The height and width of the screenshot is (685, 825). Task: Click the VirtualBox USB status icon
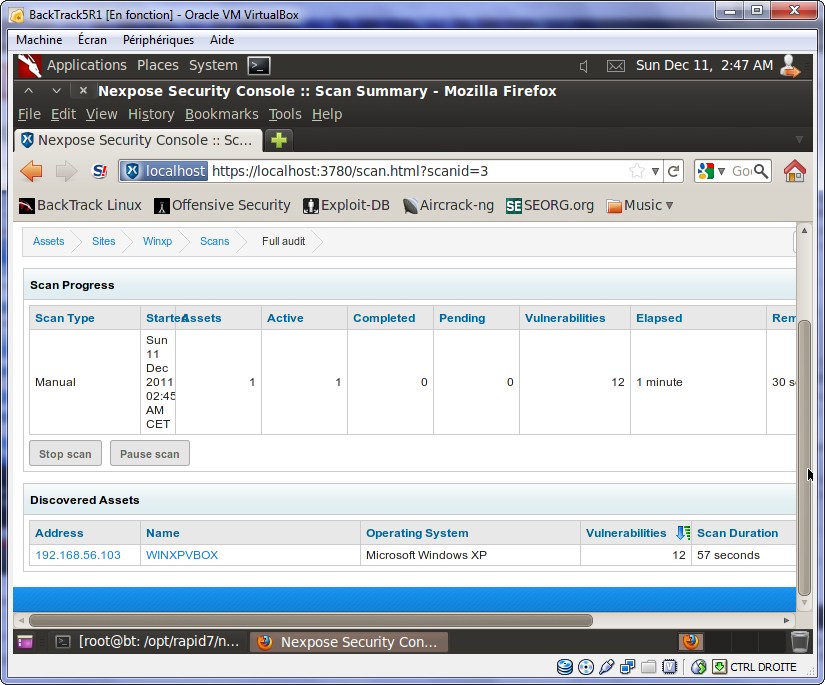click(x=607, y=667)
